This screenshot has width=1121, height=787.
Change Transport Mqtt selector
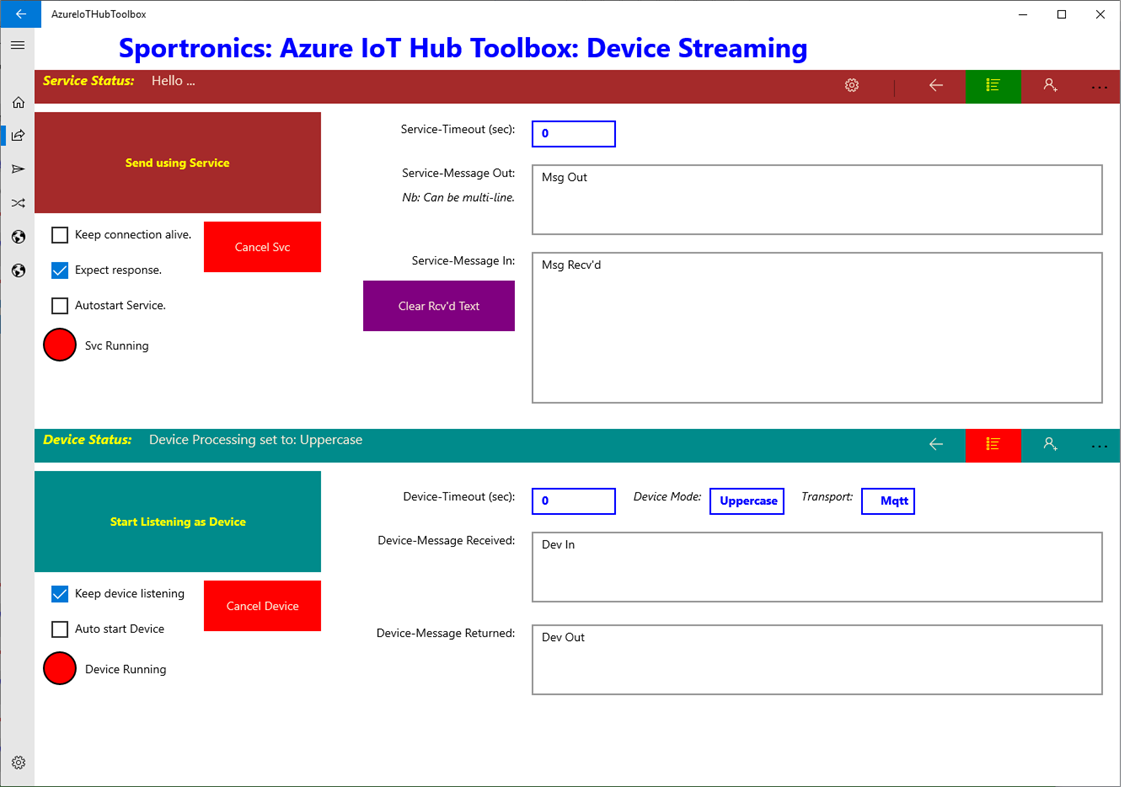coord(888,501)
